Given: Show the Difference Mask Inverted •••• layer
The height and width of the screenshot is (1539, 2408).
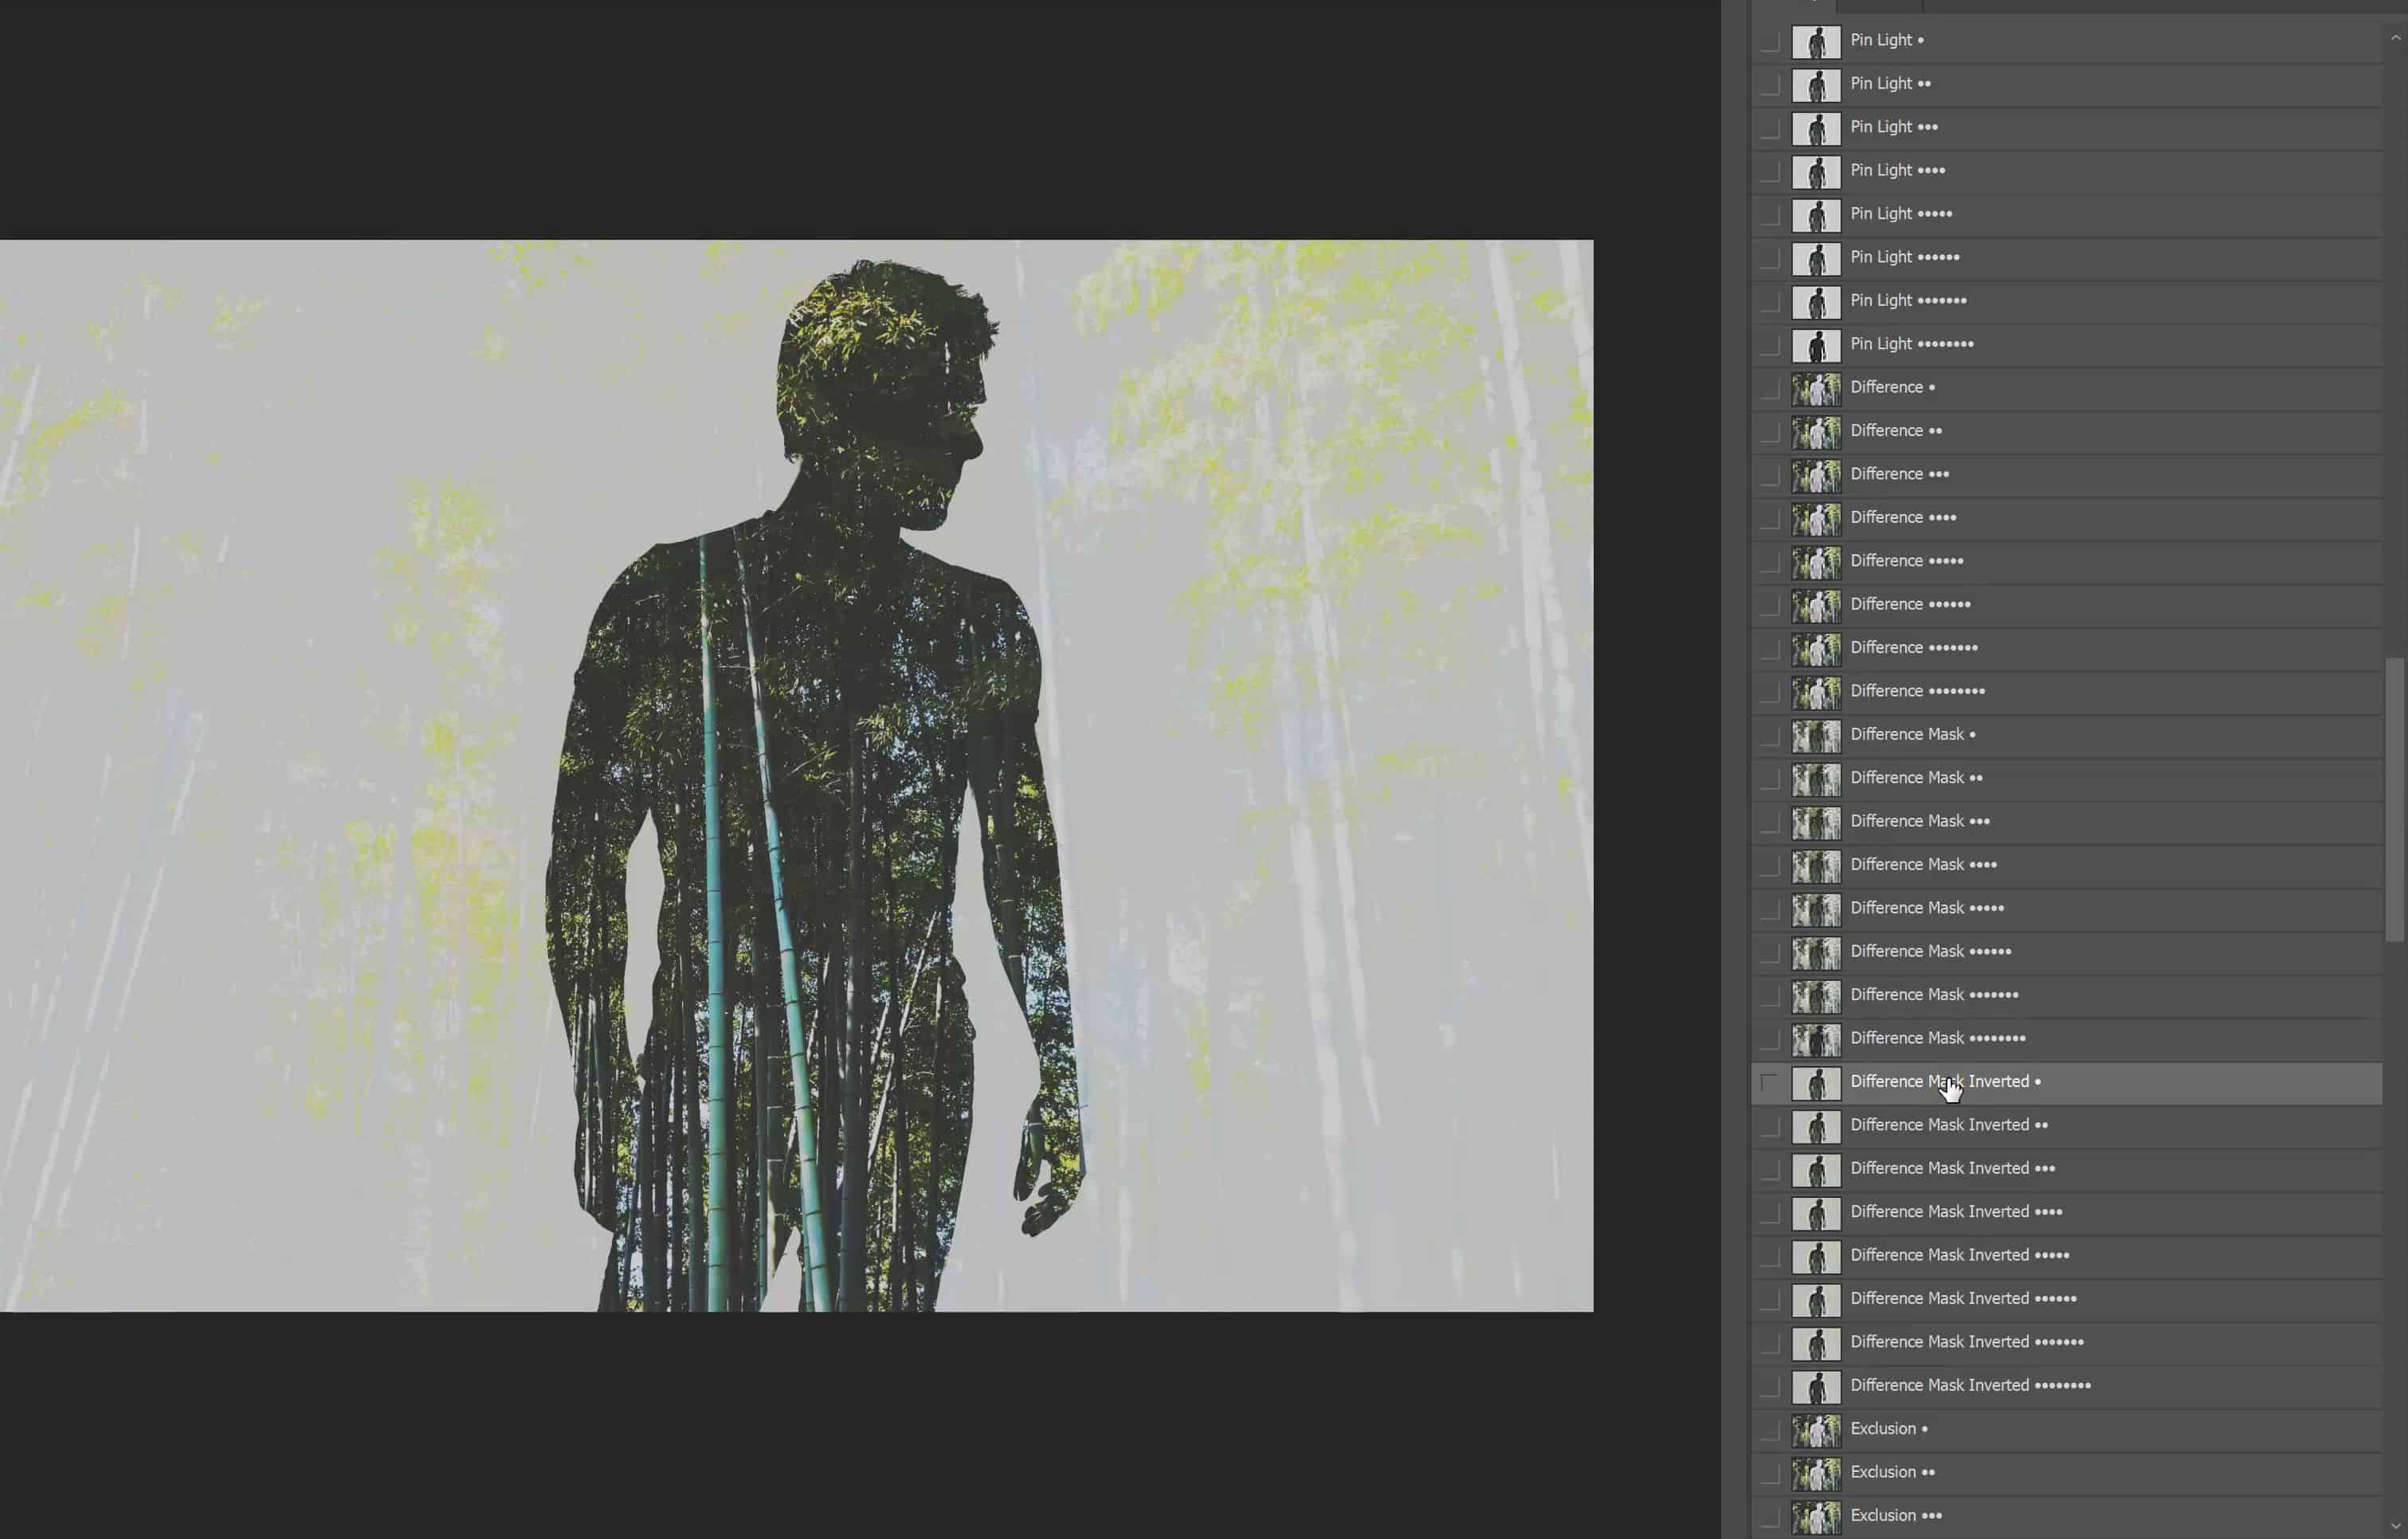Looking at the screenshot, I should point(1770,1214).
